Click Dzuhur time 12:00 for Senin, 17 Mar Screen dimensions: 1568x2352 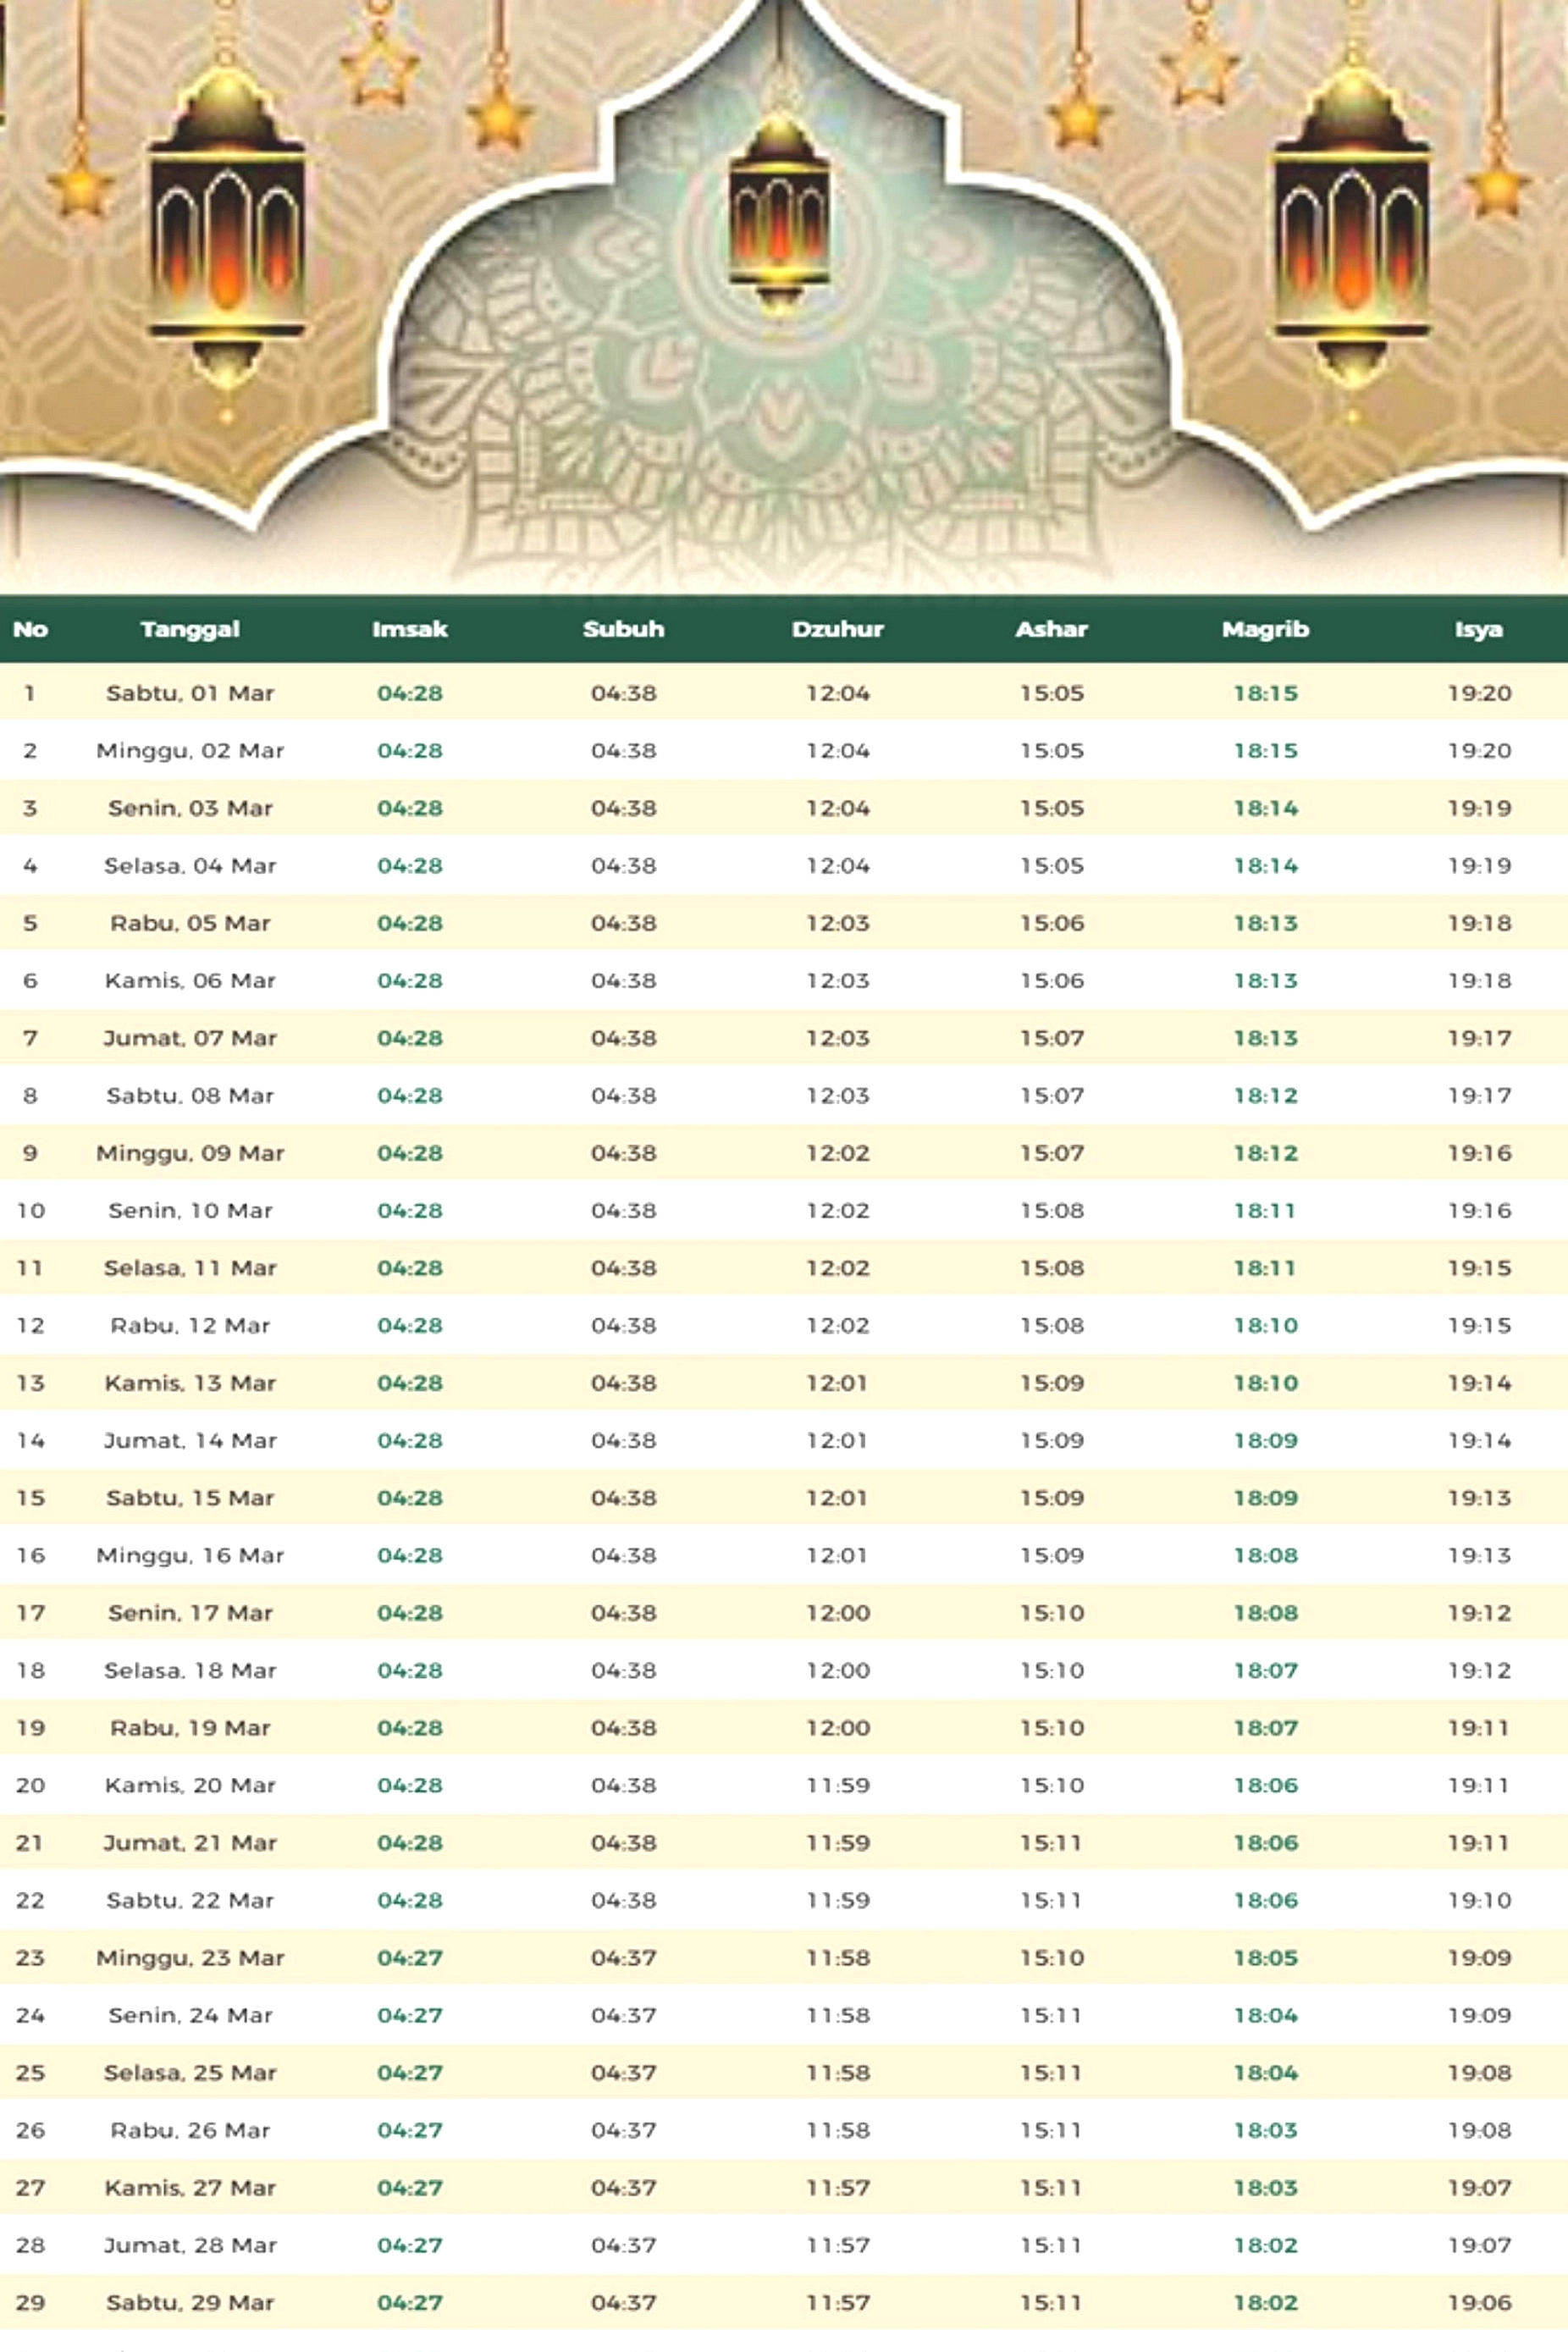click(x=838, y=1613)
